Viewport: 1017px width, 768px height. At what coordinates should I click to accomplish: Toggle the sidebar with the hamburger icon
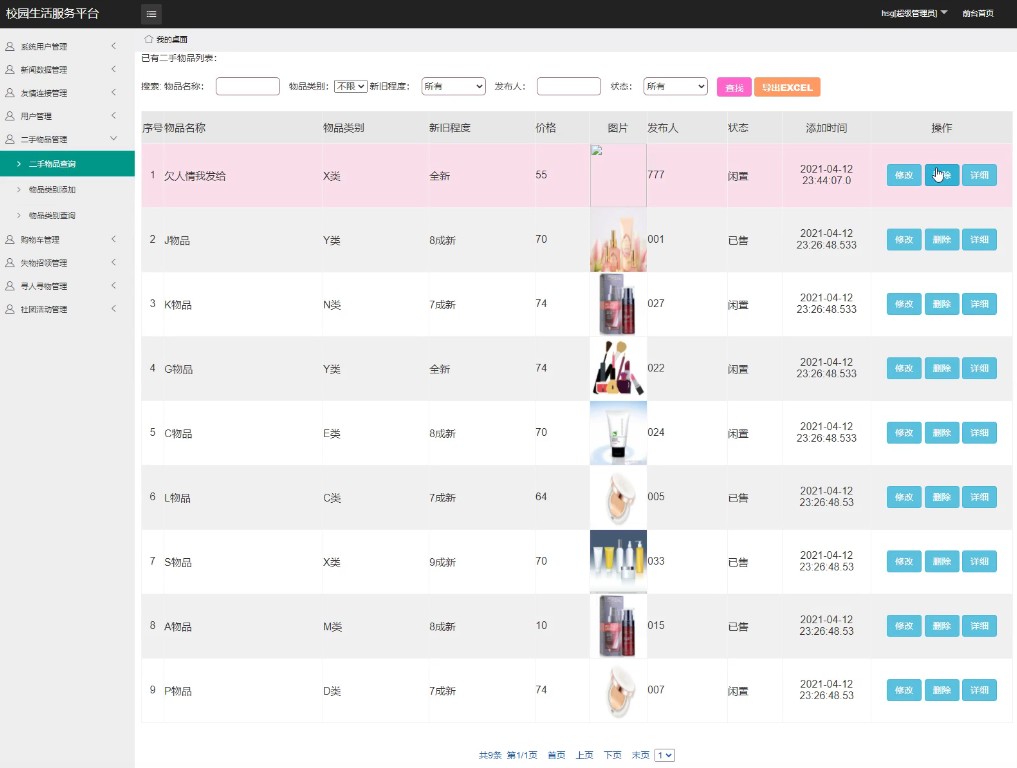tap(151, 14)
